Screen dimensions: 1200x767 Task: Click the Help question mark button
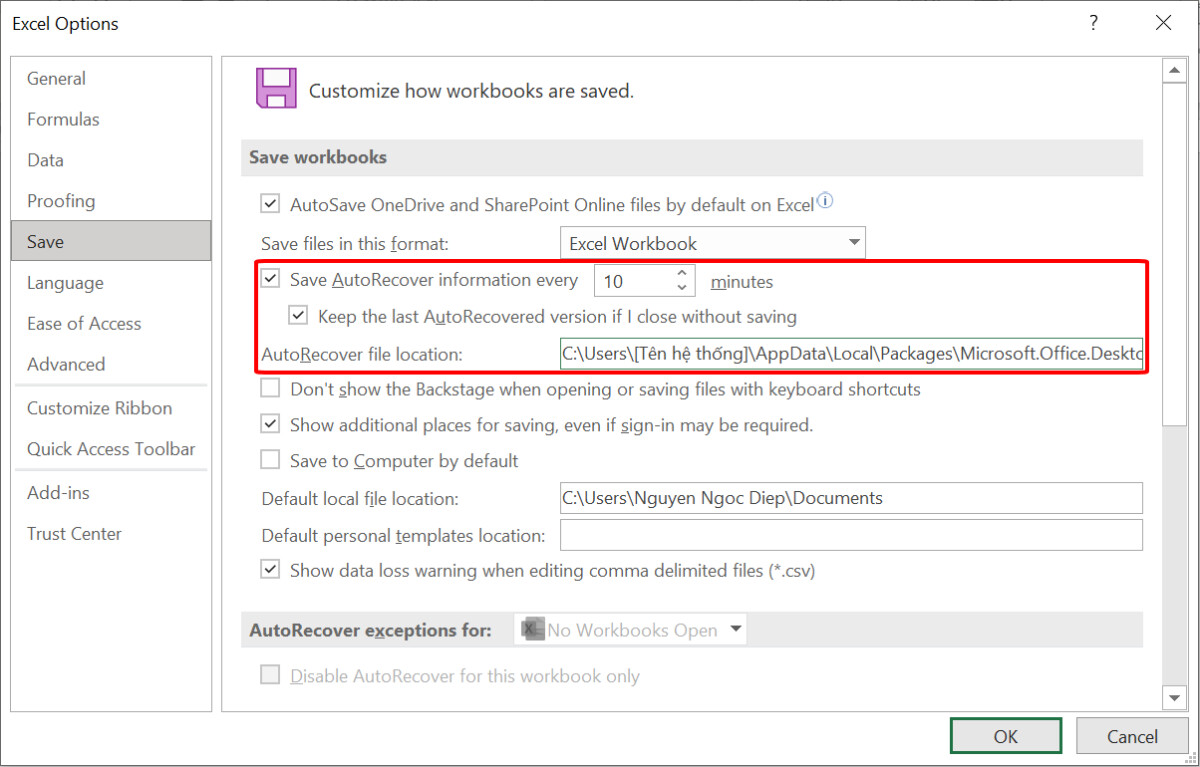[x=1094, y=23]
